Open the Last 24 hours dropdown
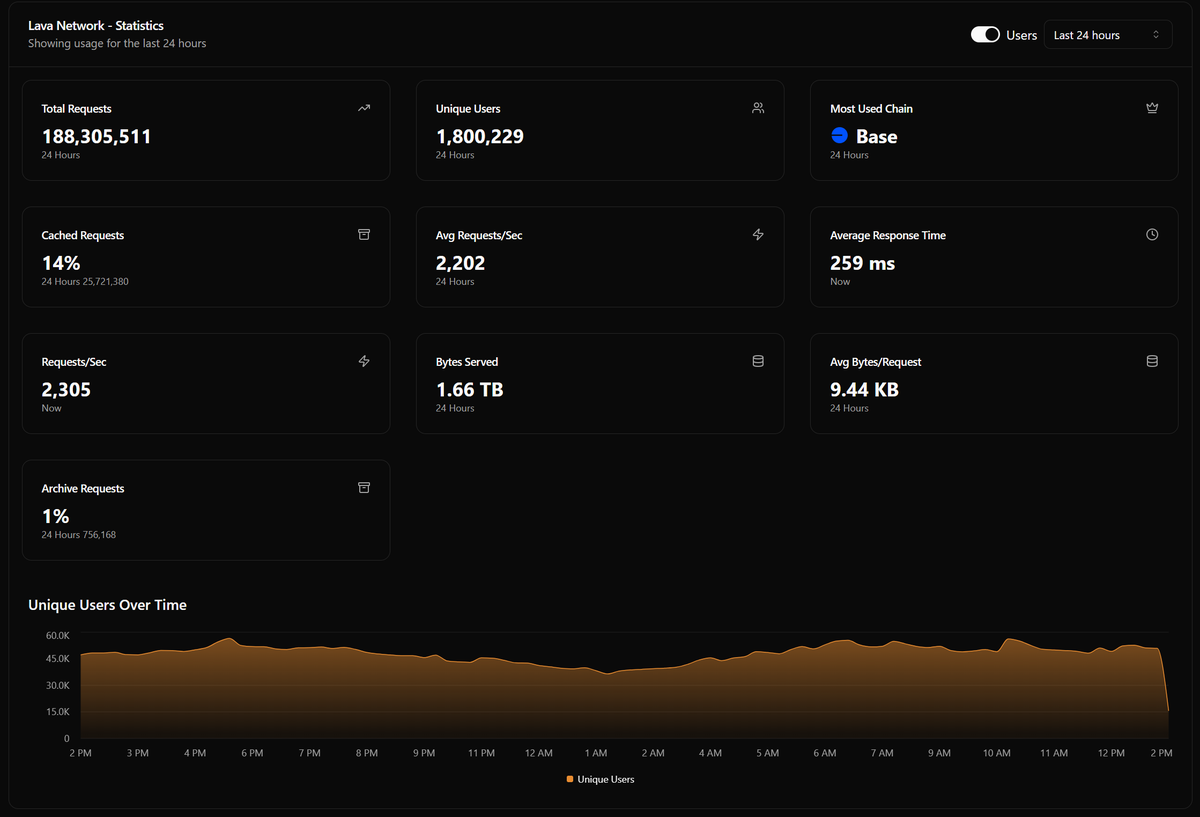This screenshot has width=1200, height=817. coord(1108,35)
